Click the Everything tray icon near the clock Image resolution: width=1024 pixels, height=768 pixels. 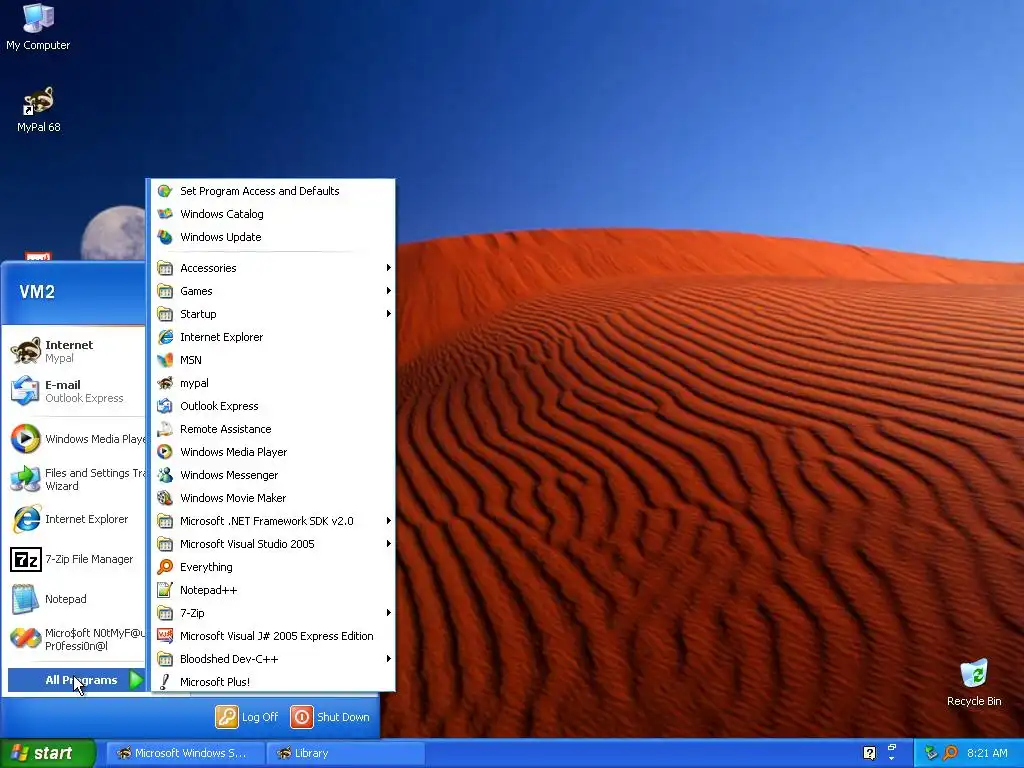point(950,753)
